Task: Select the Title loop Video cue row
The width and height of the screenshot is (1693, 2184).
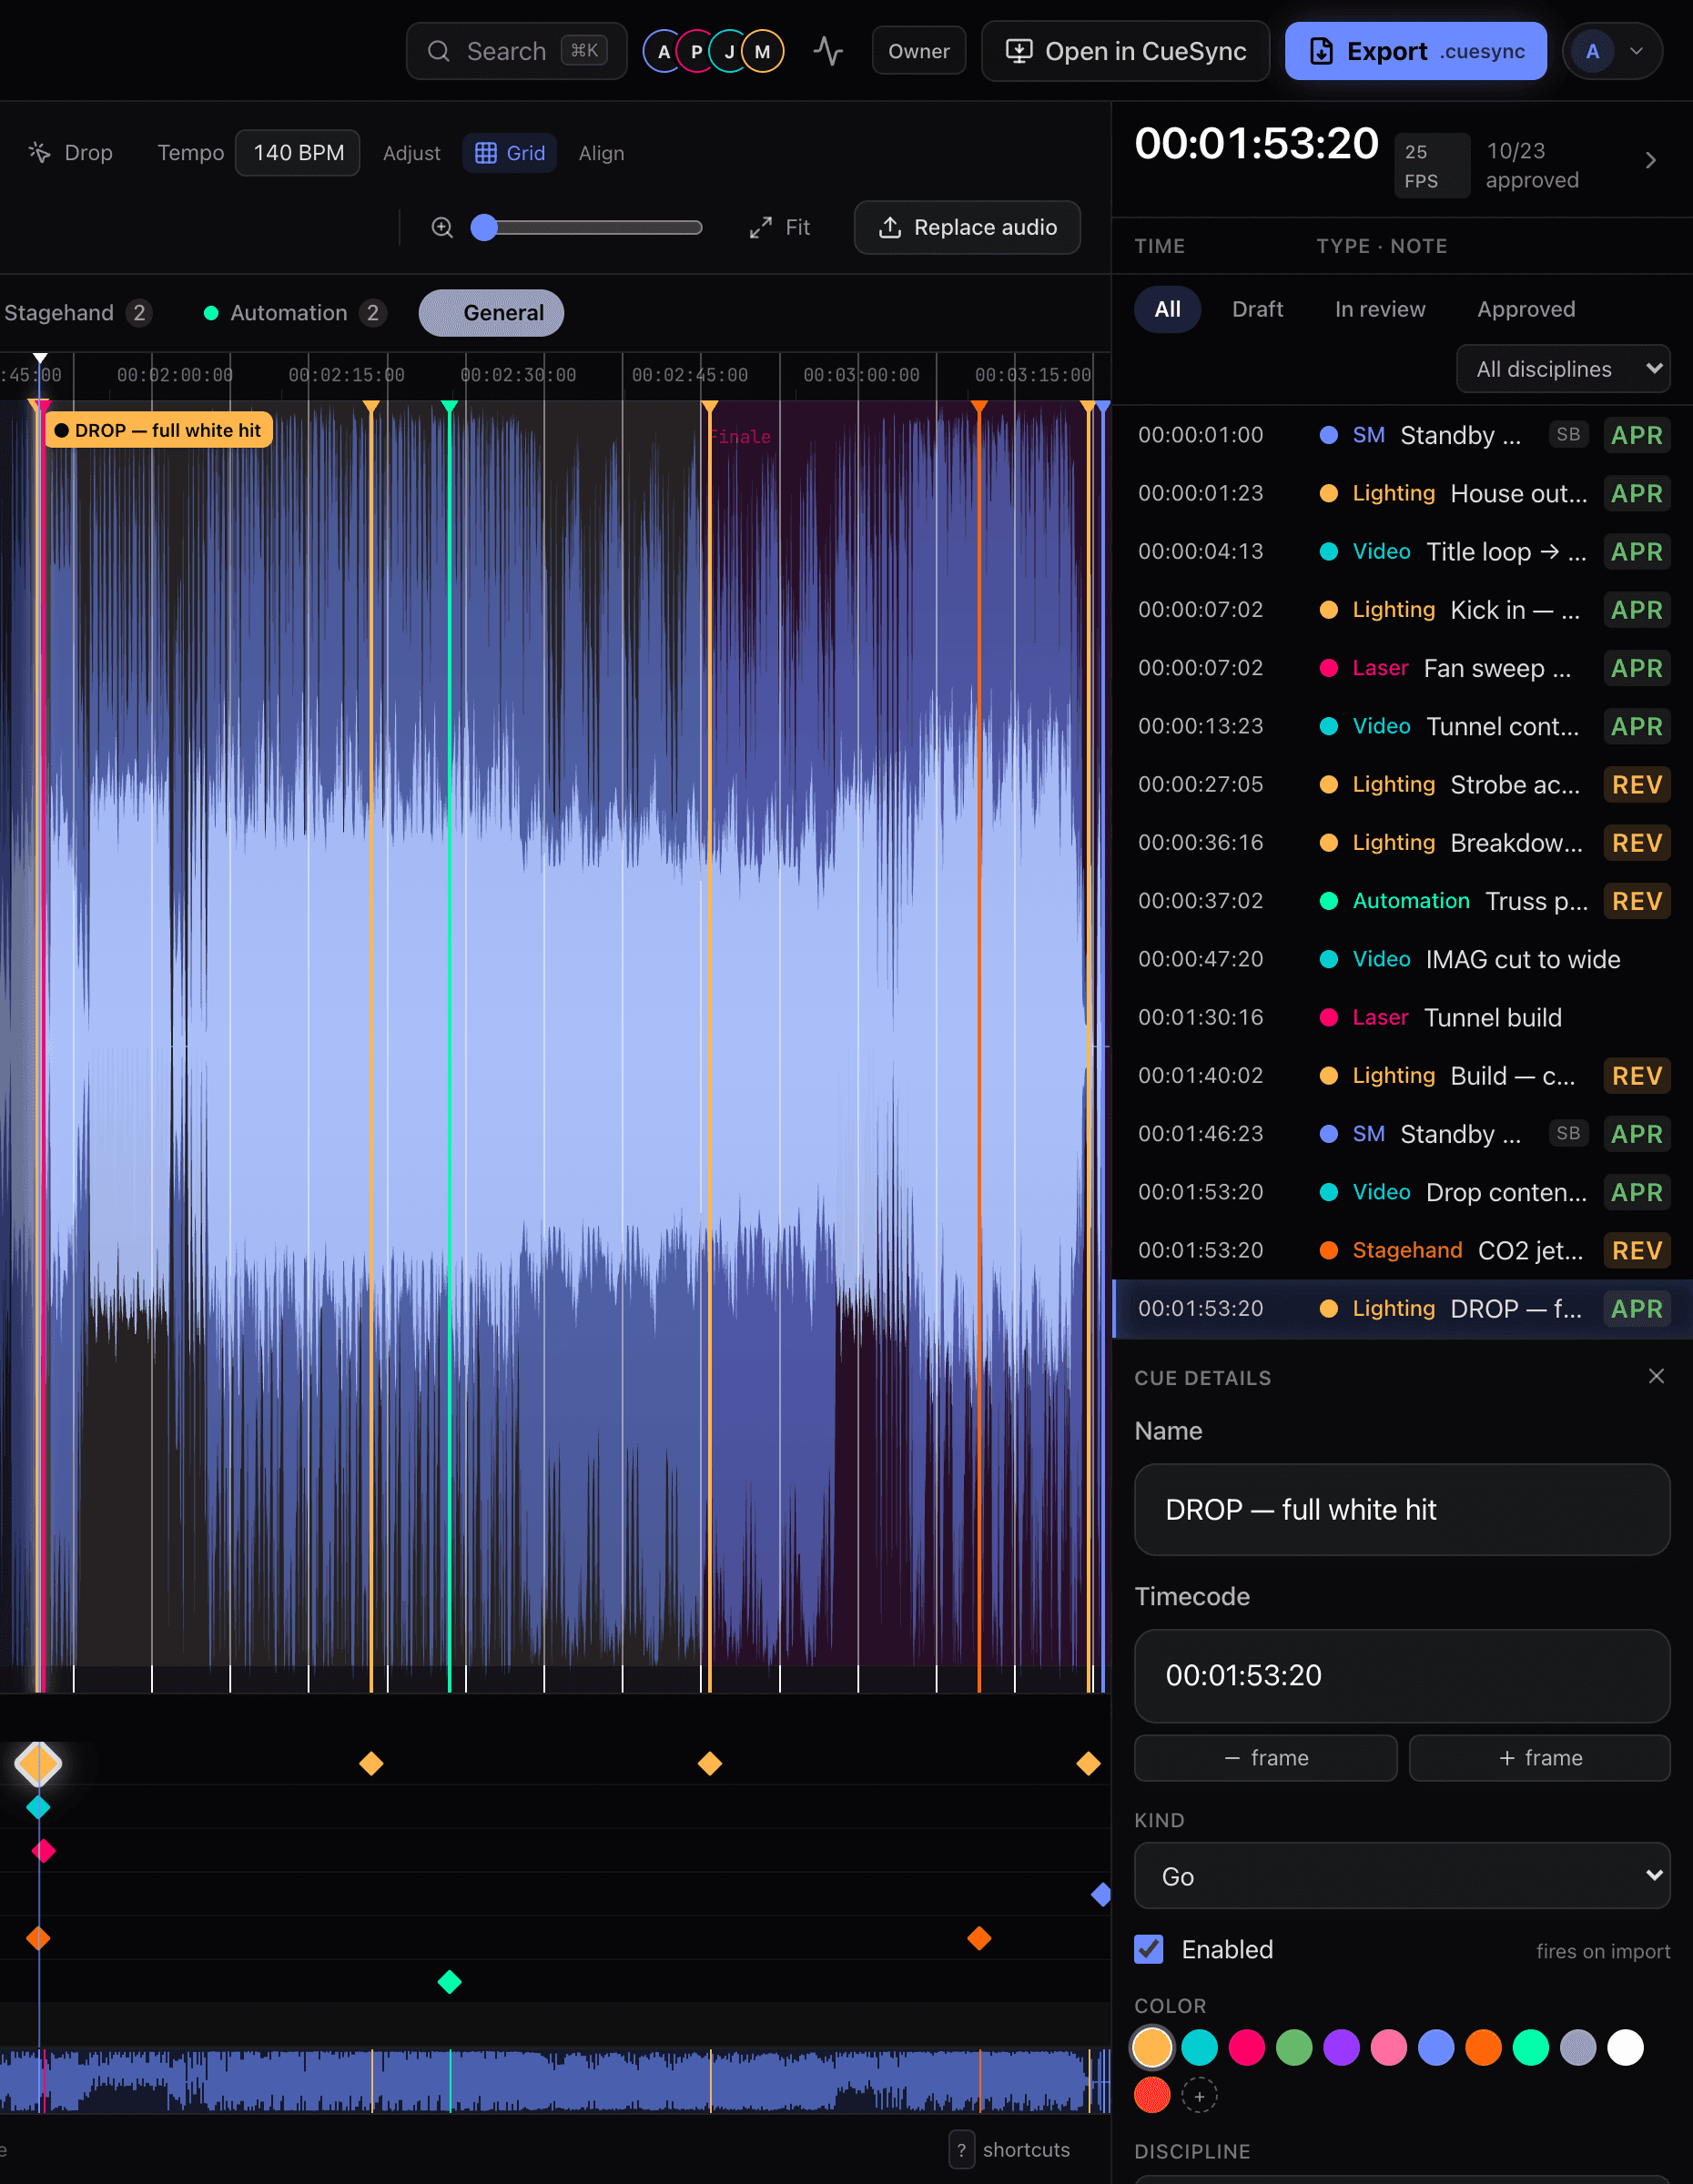Action: click(x=1402, y=551)
